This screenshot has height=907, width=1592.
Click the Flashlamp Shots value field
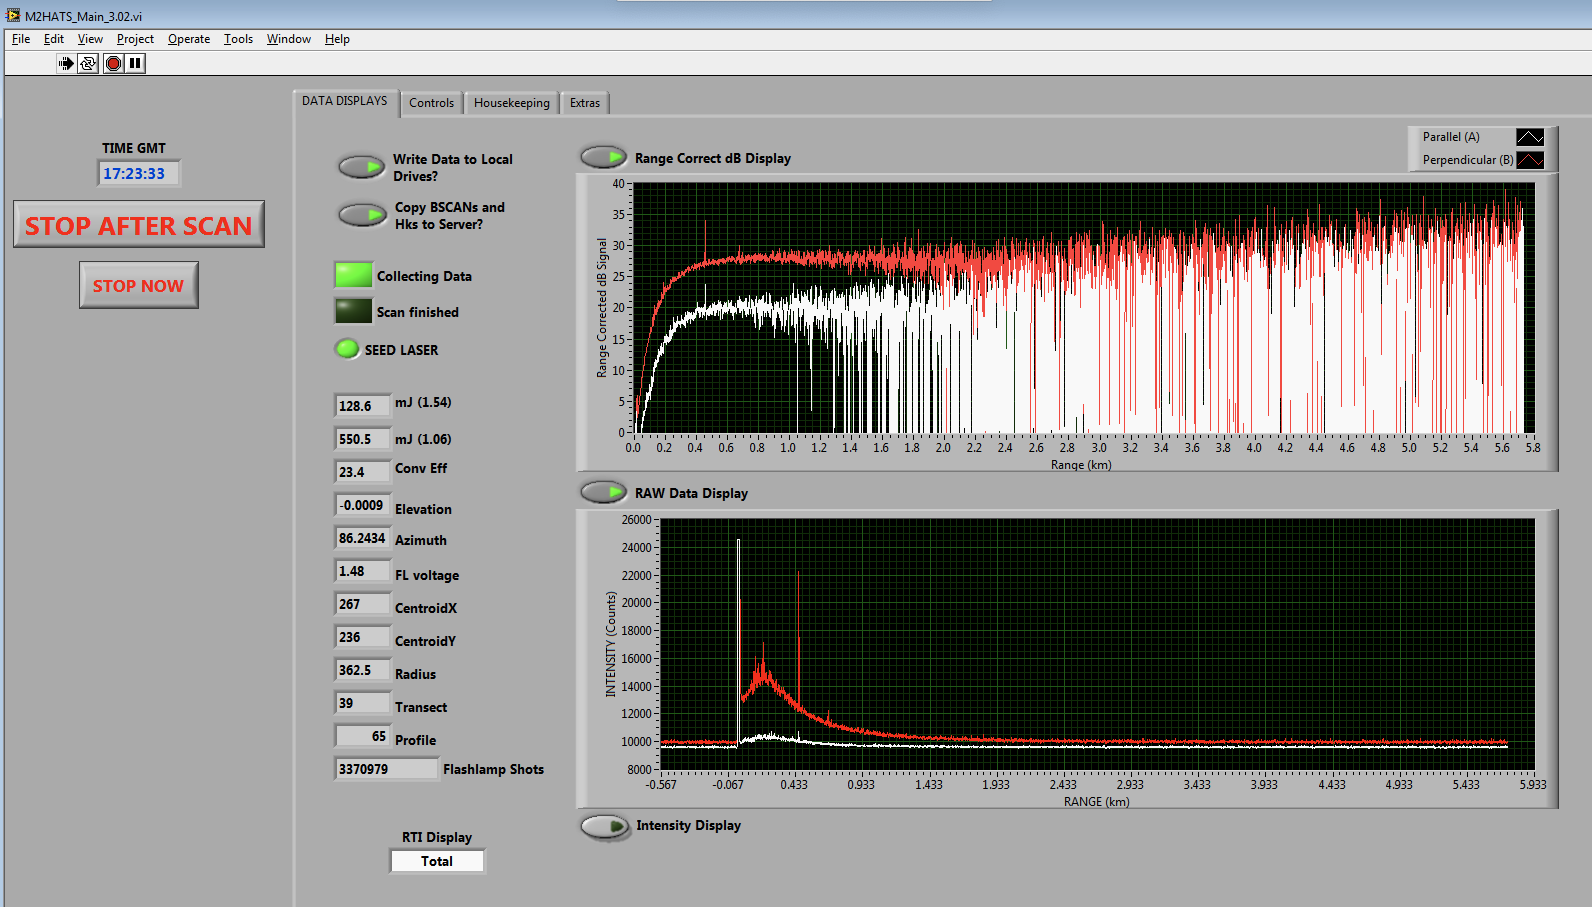click(x=385, y=769)
